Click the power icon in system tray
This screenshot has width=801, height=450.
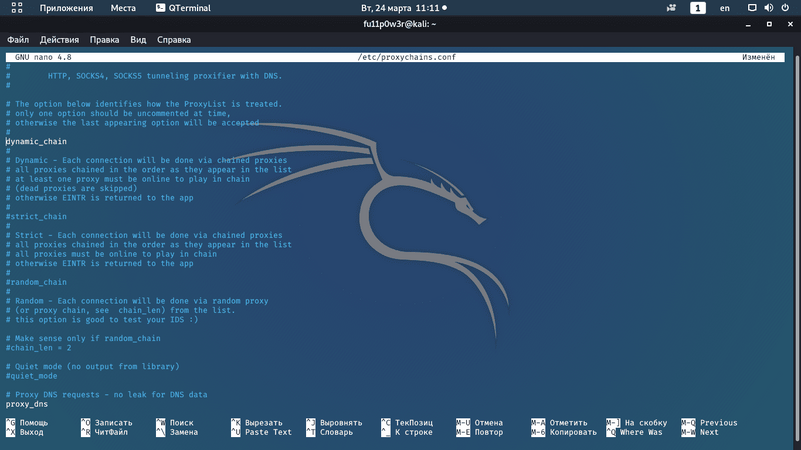point(783,8)
